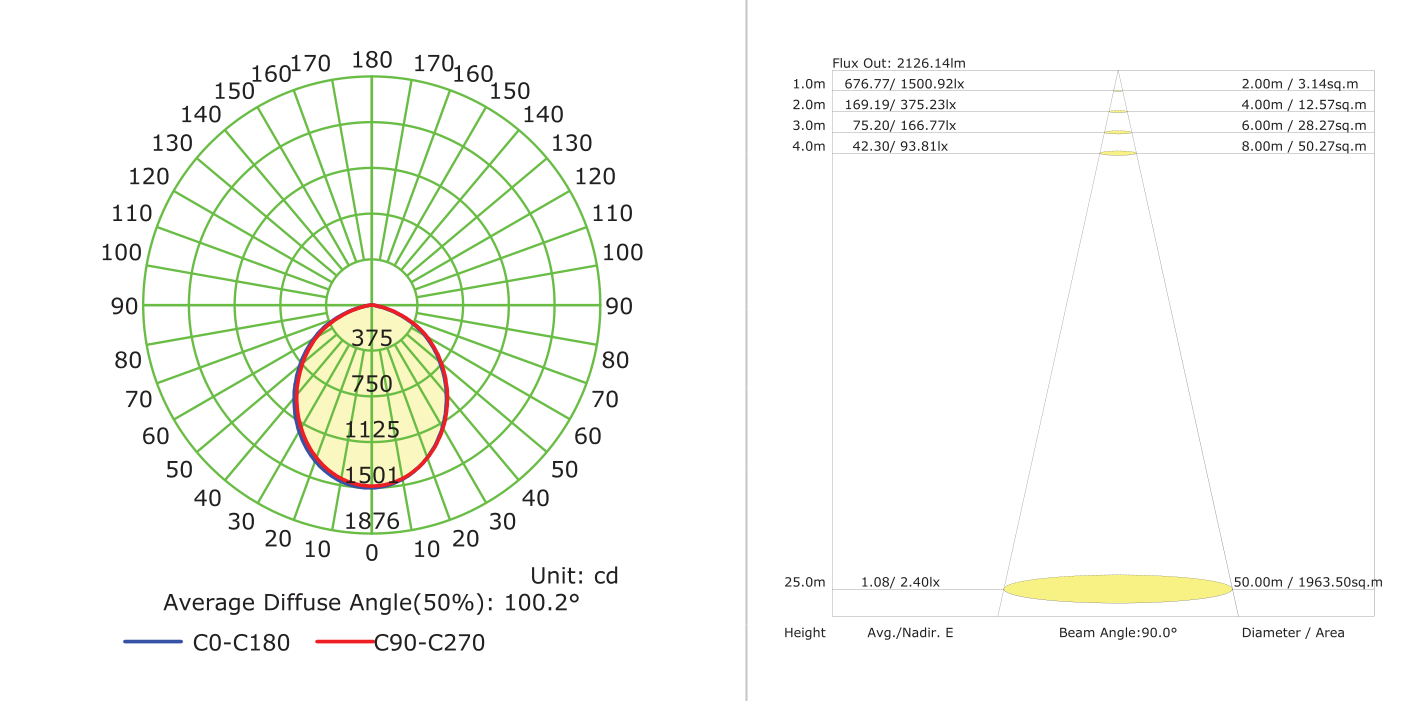Click the yellow beam ellipse at 4.0m
1414x701 pixels.
(1118, 153)
